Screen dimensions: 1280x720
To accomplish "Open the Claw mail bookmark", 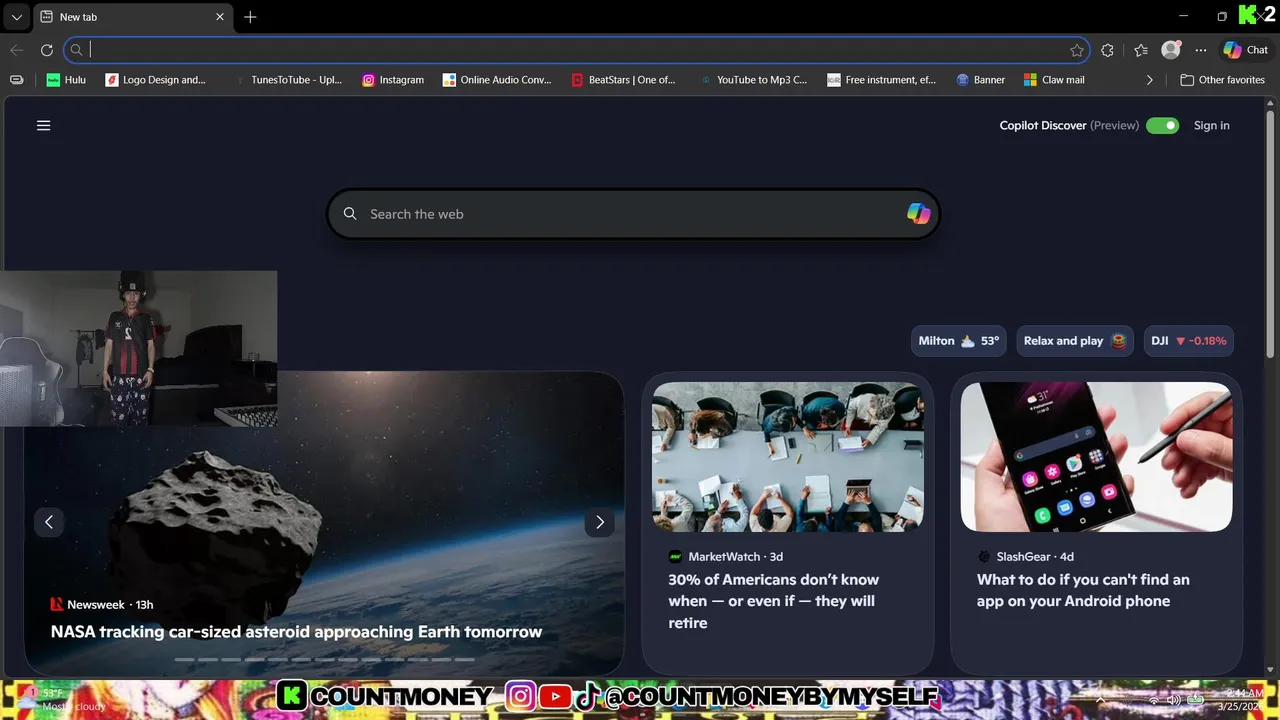I will [x=1054, y=80].
